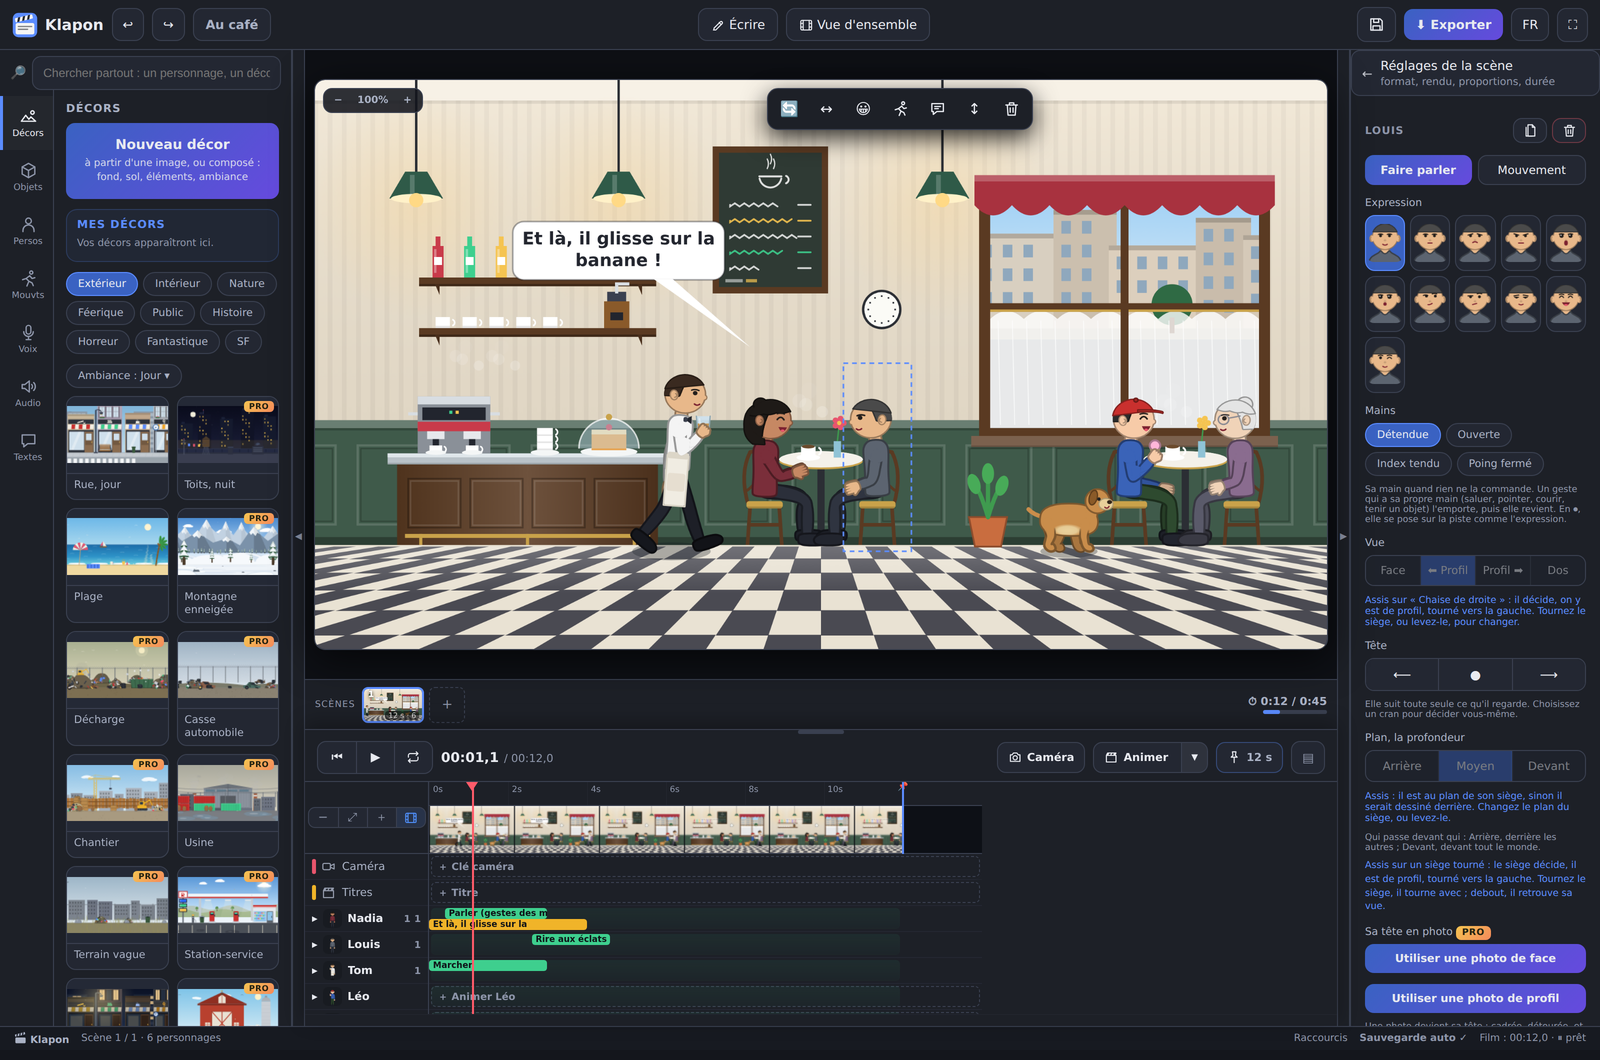Toggle loop playback button

coord(413,757)
